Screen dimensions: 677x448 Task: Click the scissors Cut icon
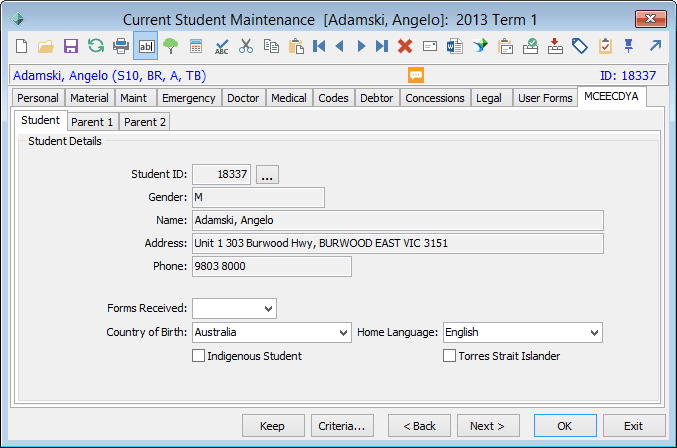tap(246, 46)
